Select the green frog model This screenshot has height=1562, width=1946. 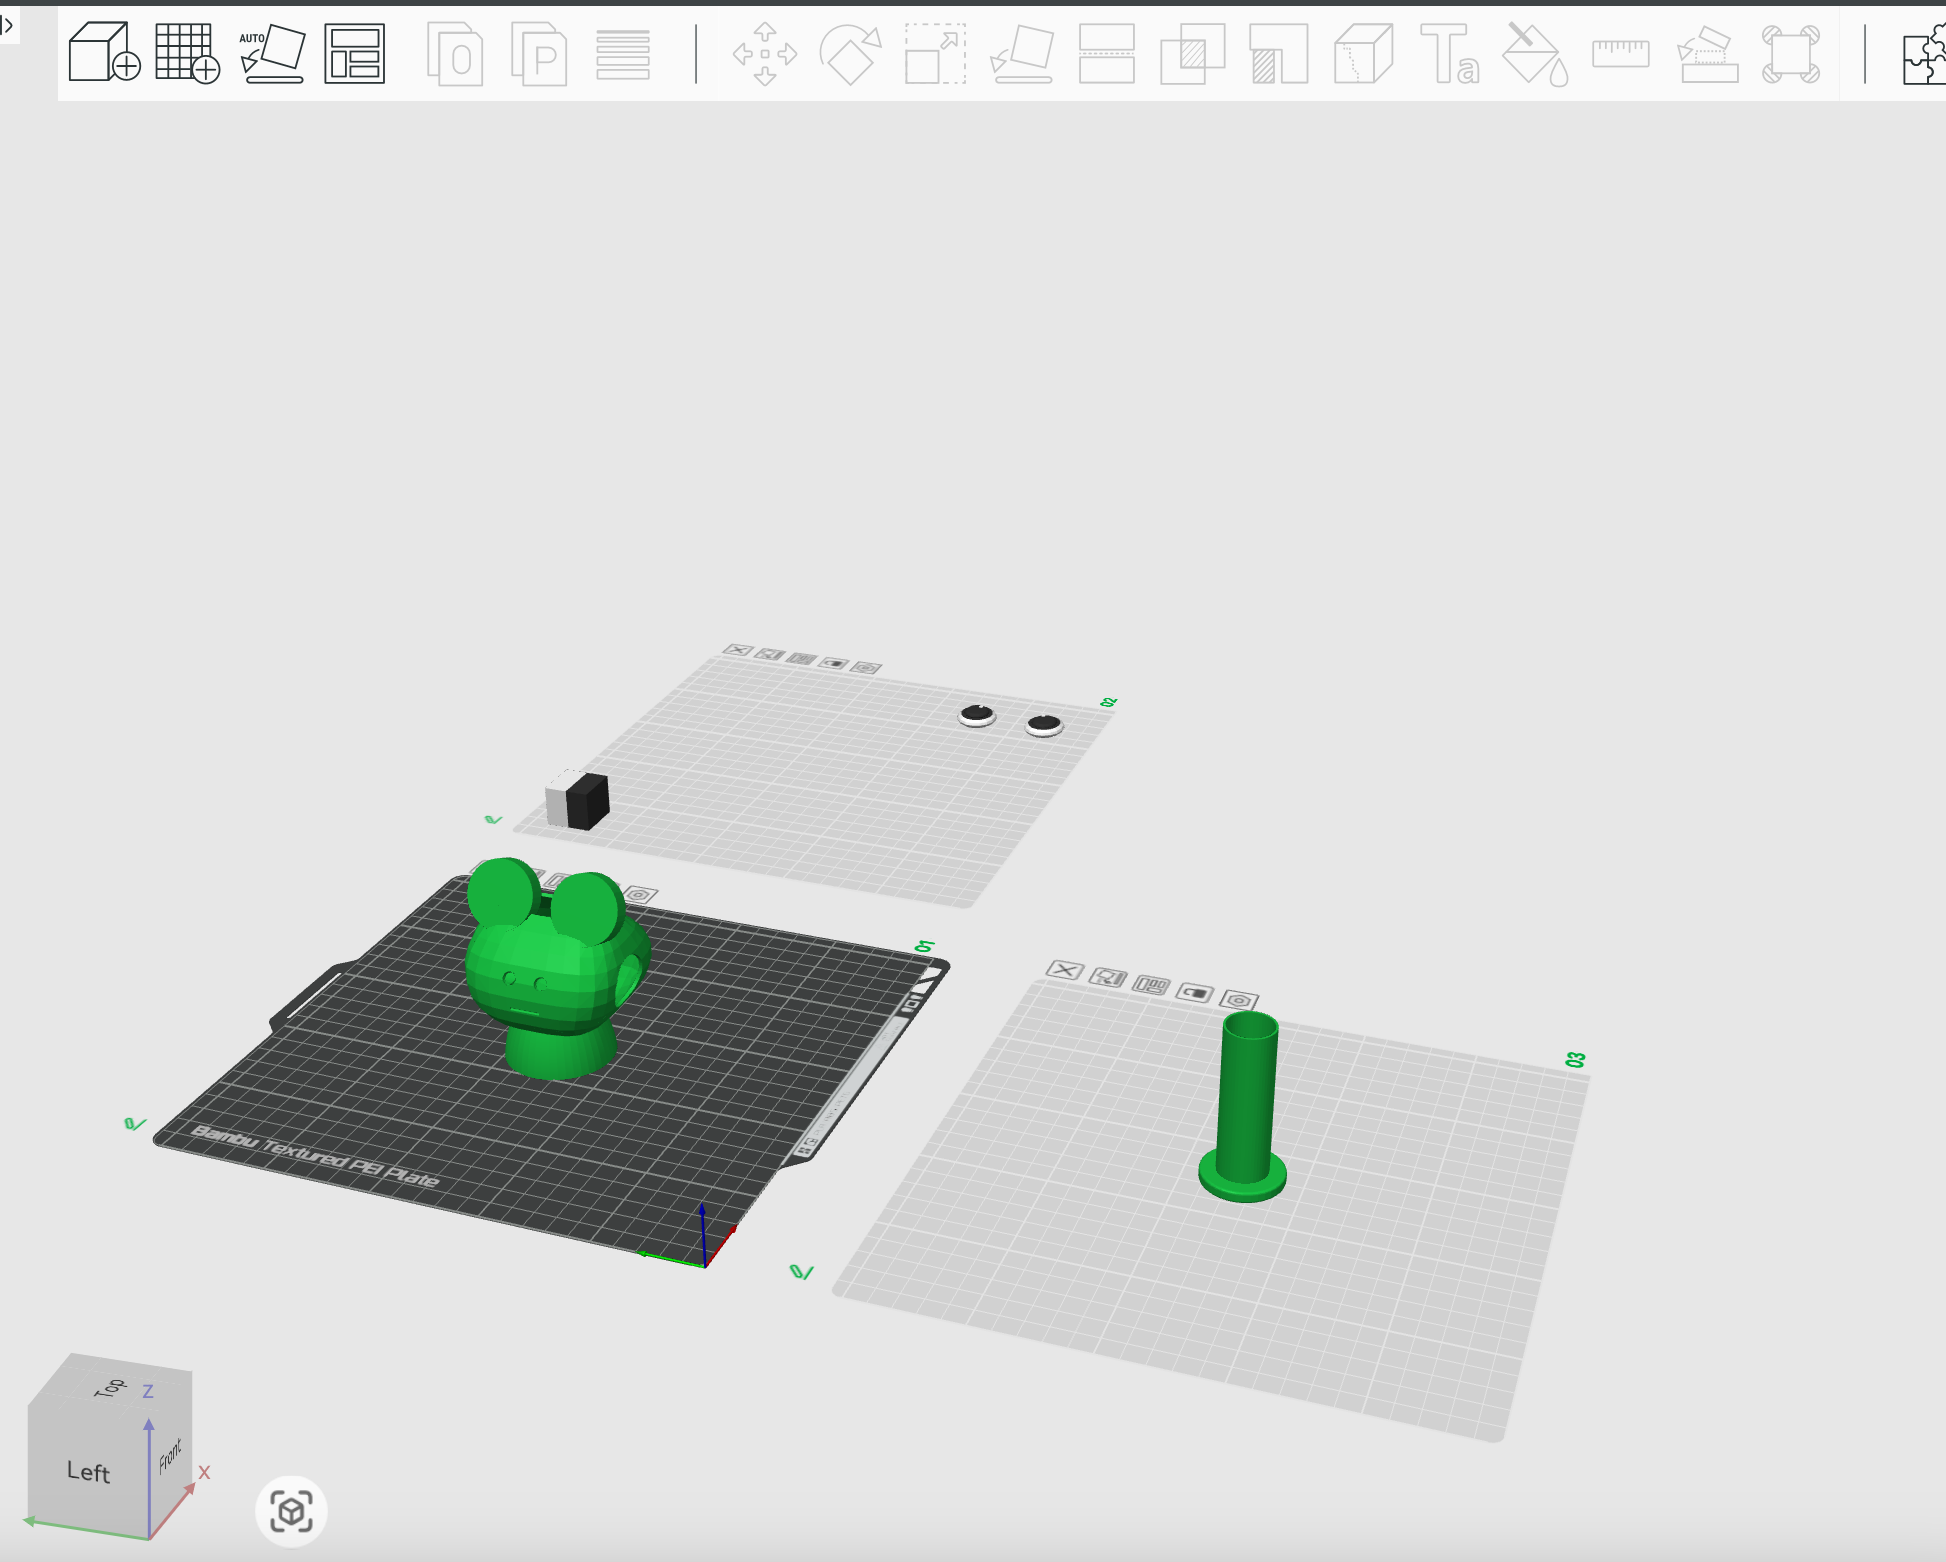tap(556, 970)
